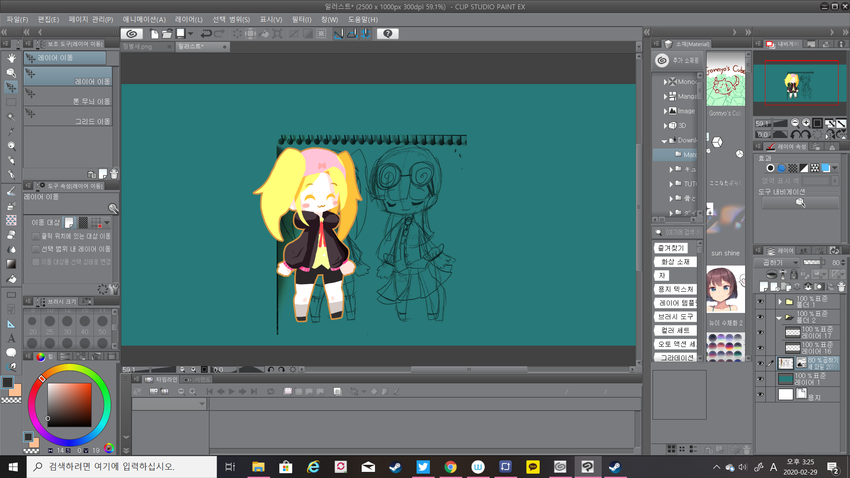Viewport: 850px width, 478px height.
Task: Open KakaoTalk from Windows taskbar
Action: pyautogui.click(x=532, y=467)
